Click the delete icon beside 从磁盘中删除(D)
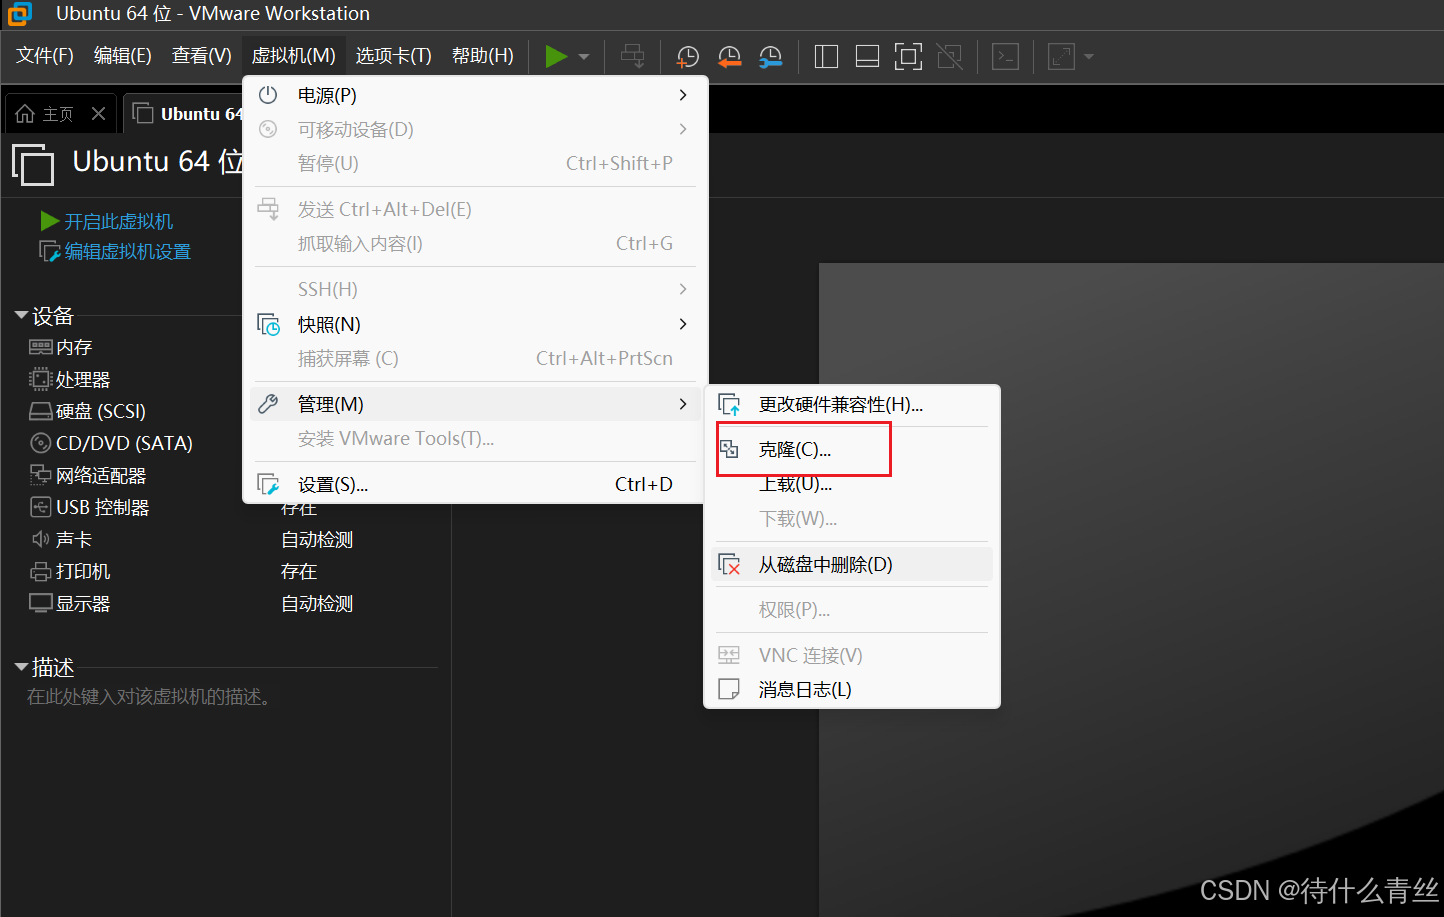 pos(730,565)
